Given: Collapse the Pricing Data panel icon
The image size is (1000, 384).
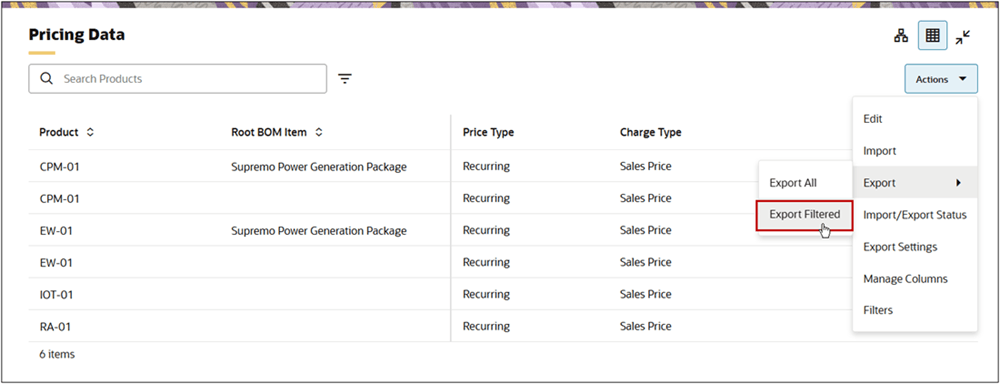Looking at the screenshot, I should coord(962,37).
